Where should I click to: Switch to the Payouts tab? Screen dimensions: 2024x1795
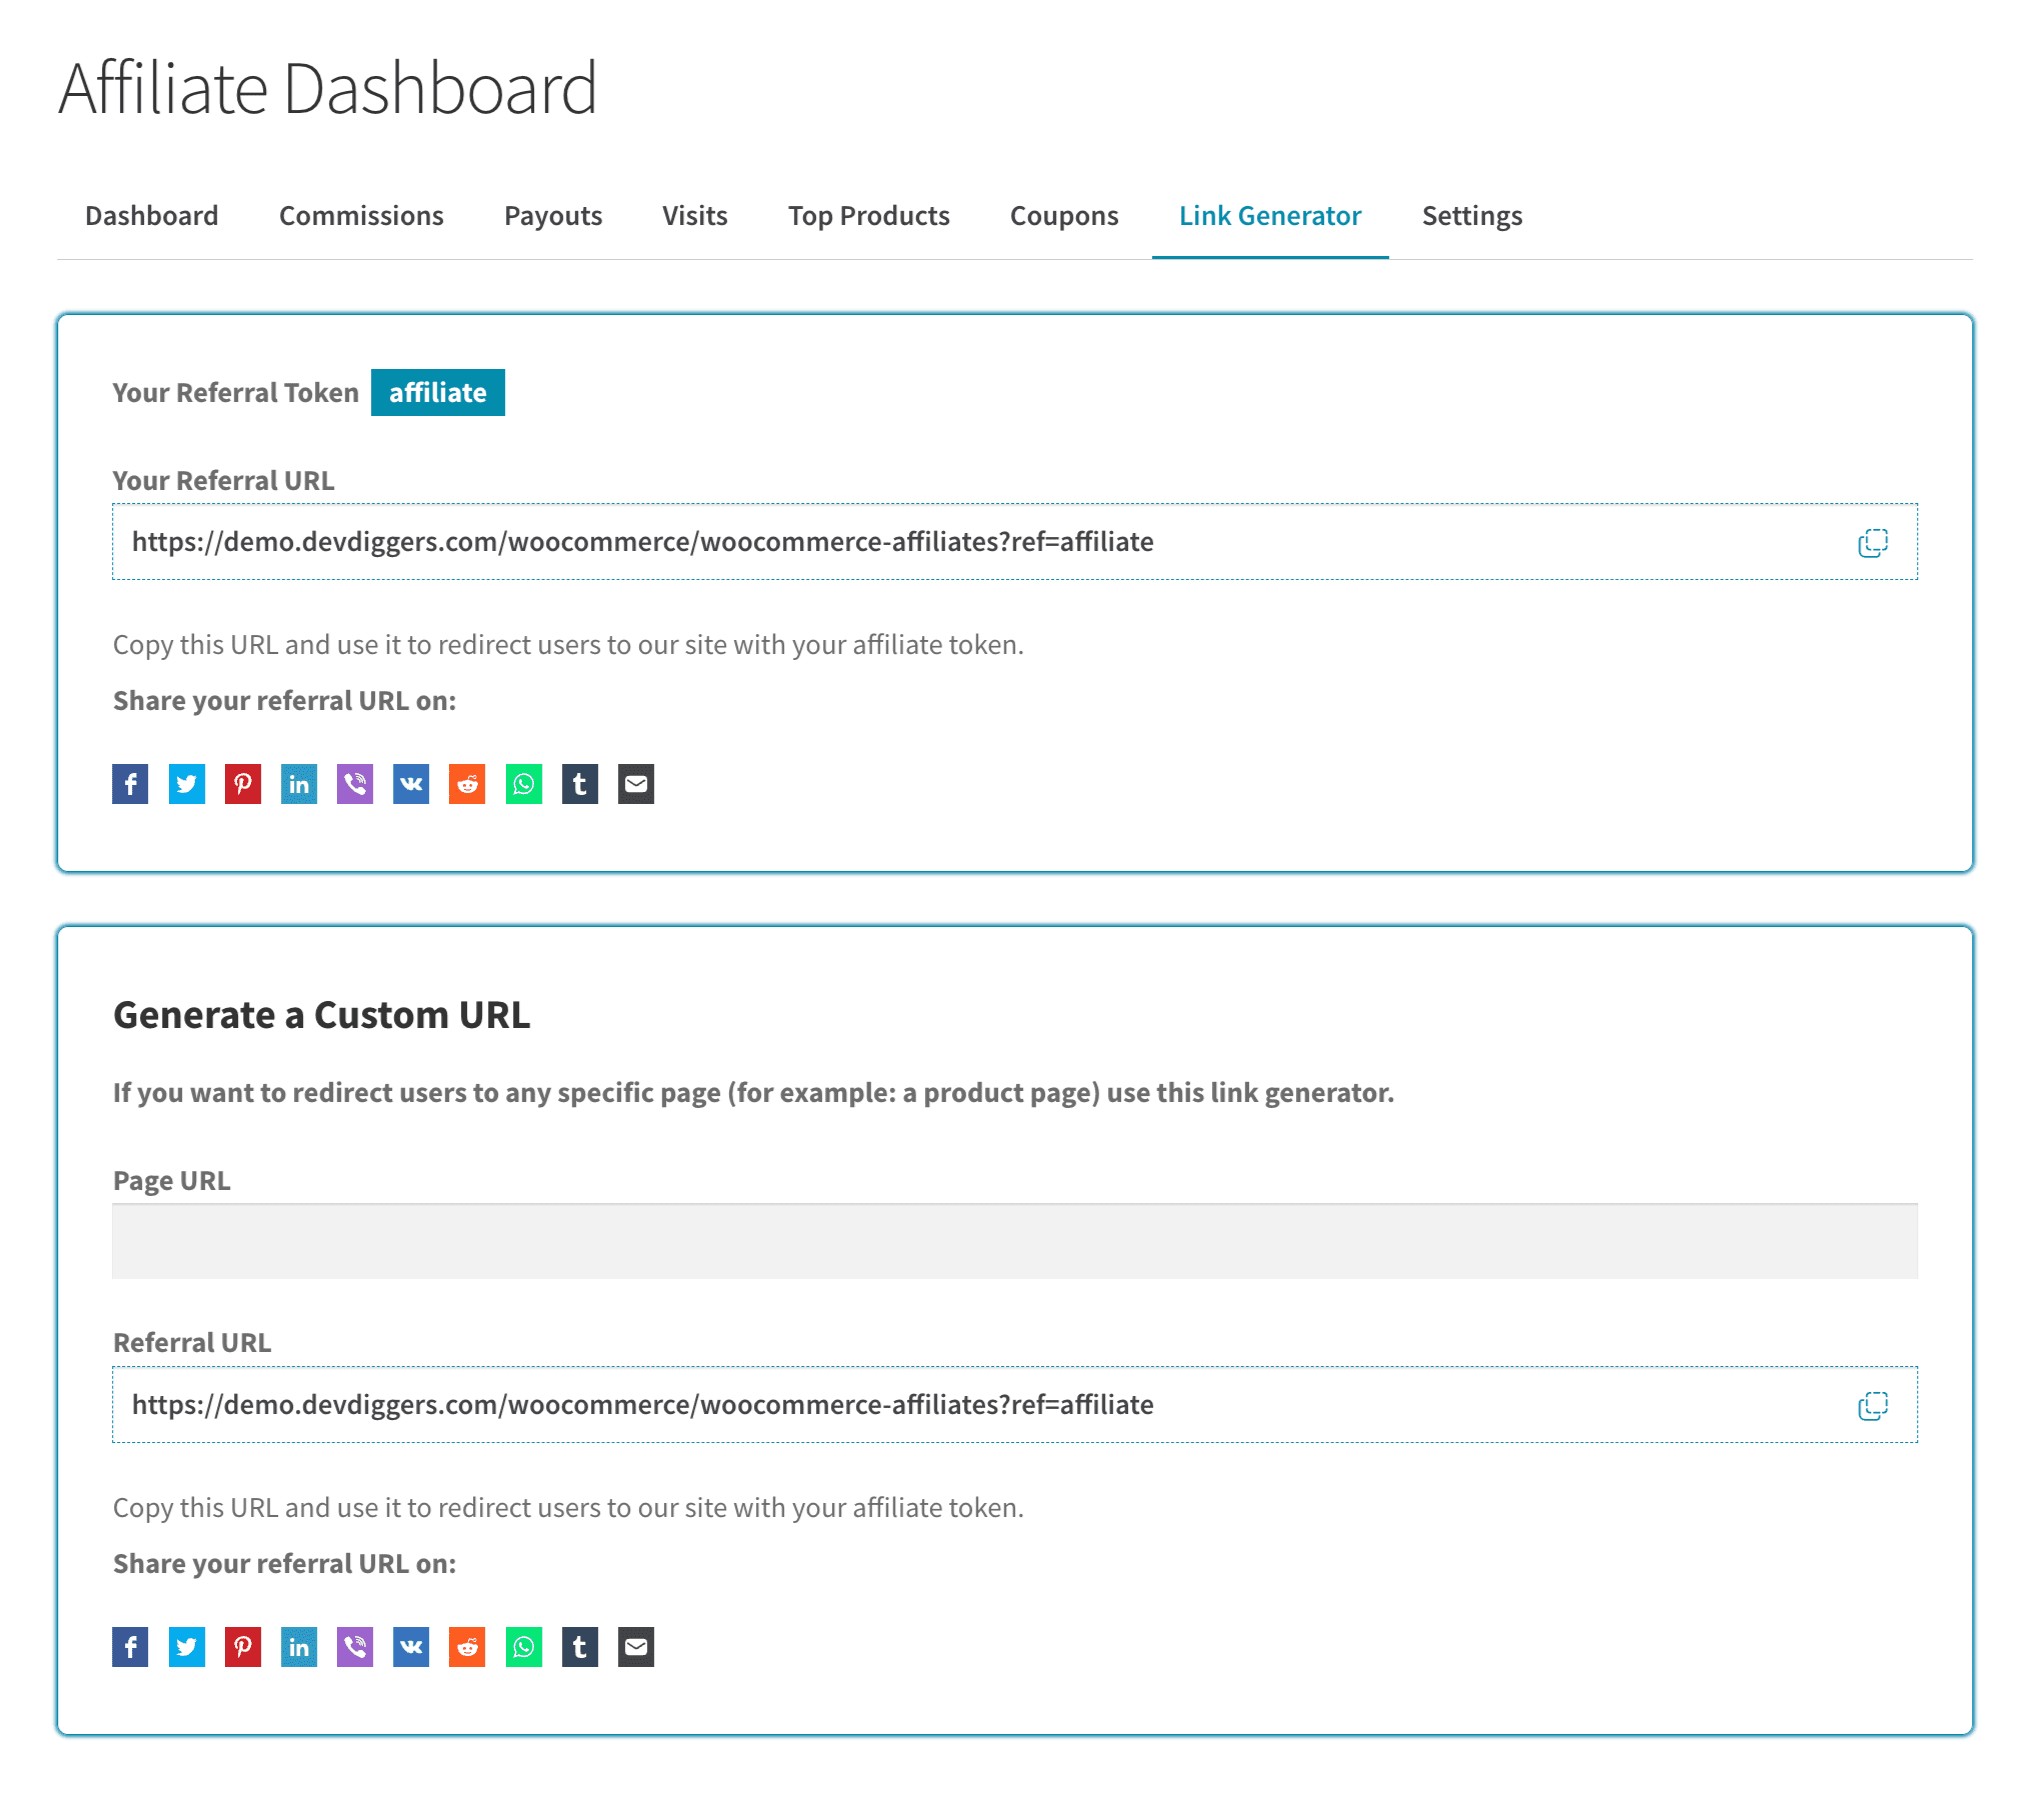[551, 215]
